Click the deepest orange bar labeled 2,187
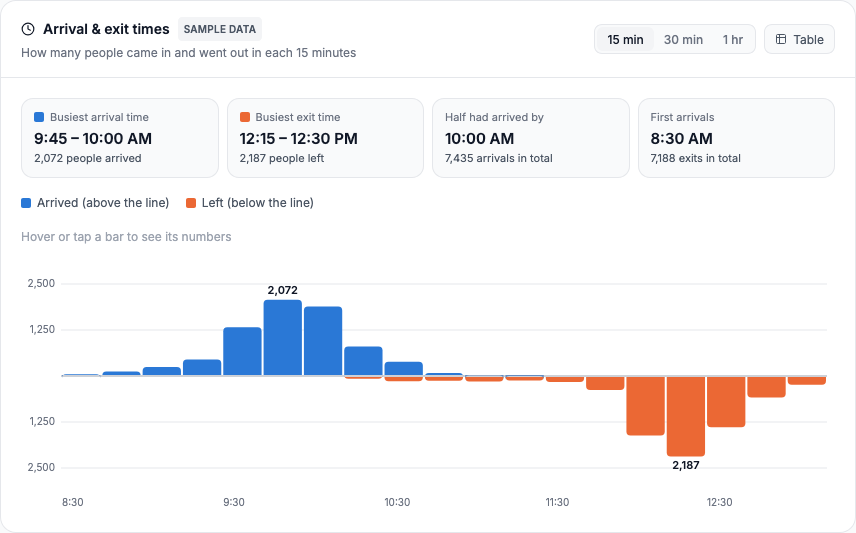Image resolution: width=856 pixels, height=533 pixels. tap(686, 416)
